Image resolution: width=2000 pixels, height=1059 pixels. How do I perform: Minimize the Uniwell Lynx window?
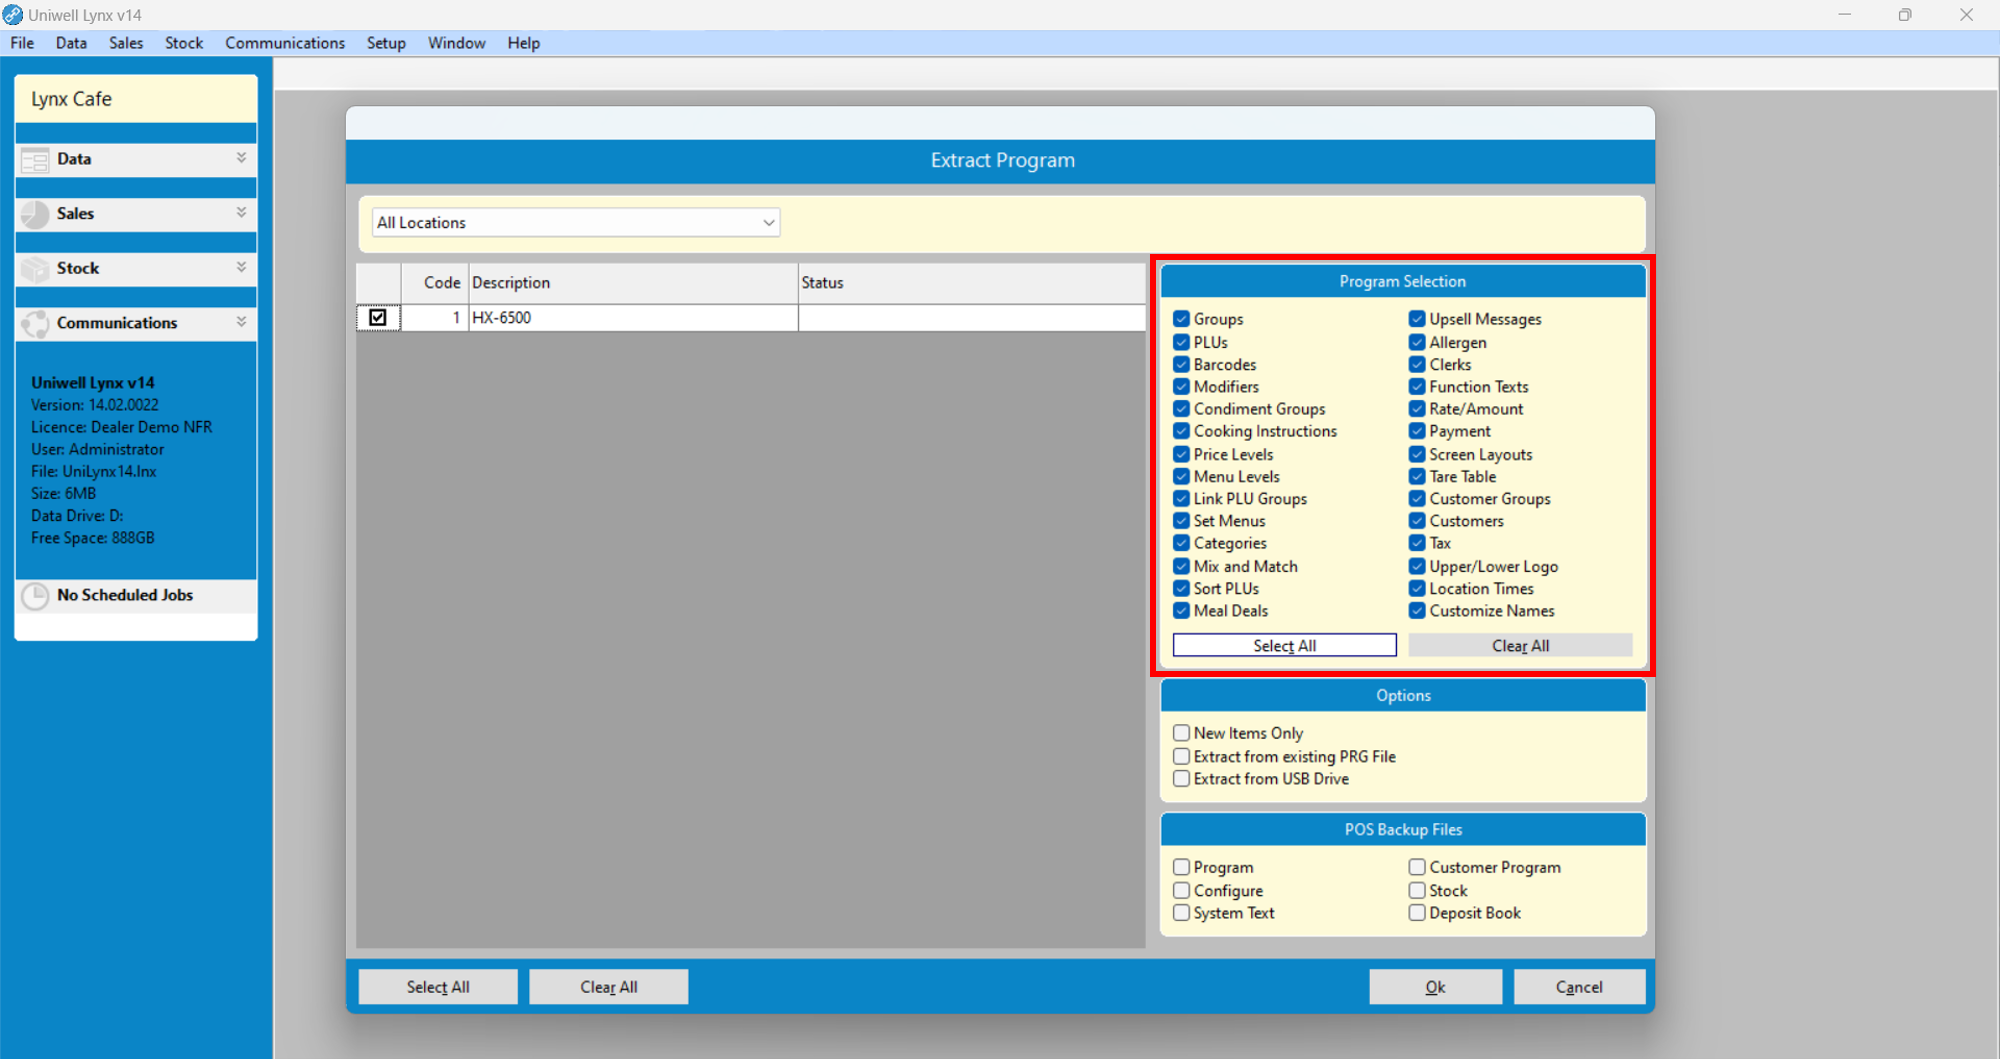coord(1844,15)
